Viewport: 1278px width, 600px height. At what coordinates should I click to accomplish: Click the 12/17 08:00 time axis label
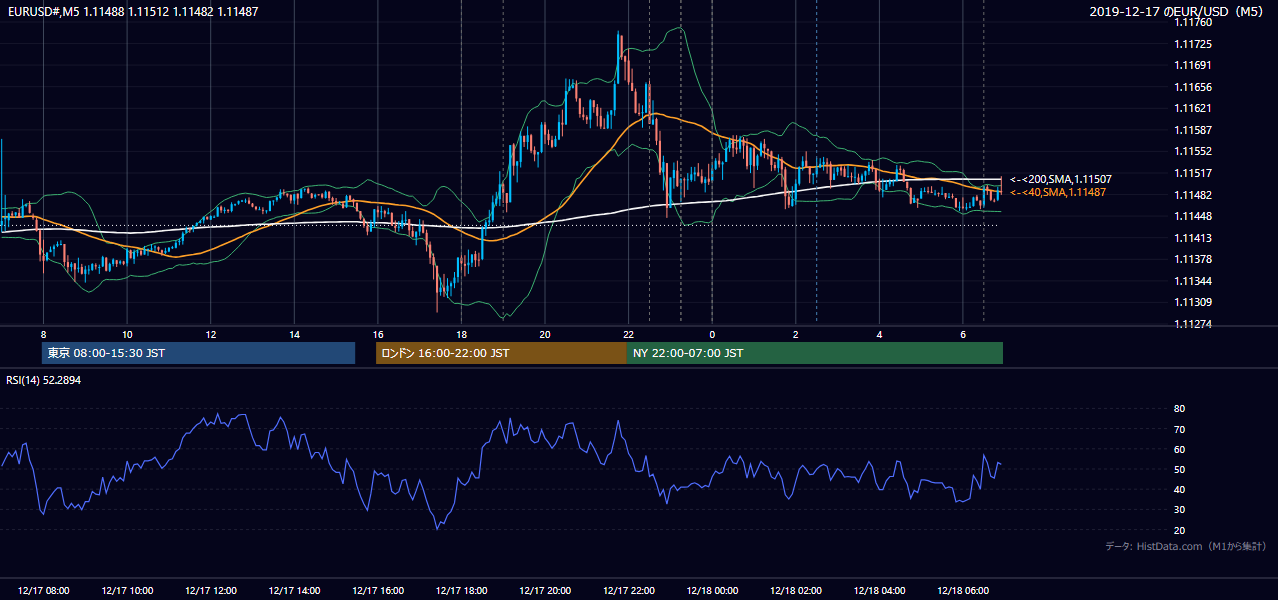pos(43,591)
